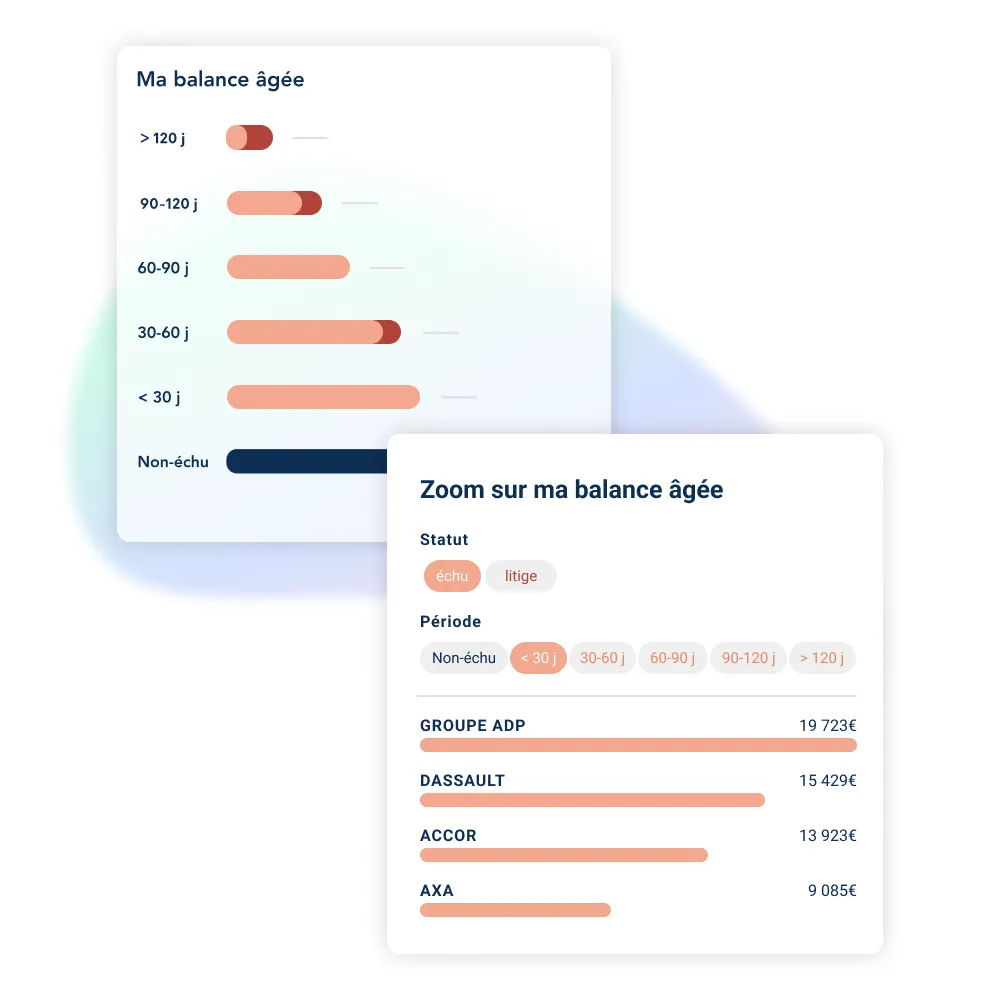Toggle the litige status filter chip
The image size is (1000, 1000).
(521, 576)
